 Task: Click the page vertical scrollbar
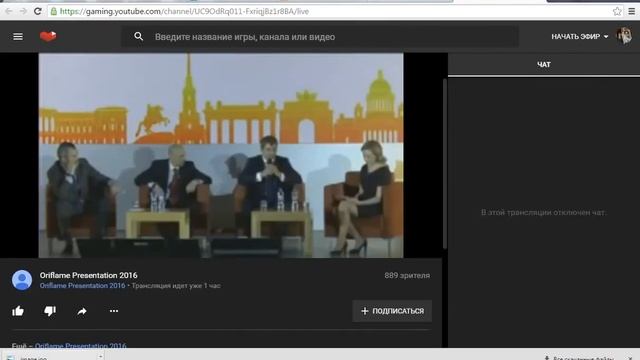(445, 163)
